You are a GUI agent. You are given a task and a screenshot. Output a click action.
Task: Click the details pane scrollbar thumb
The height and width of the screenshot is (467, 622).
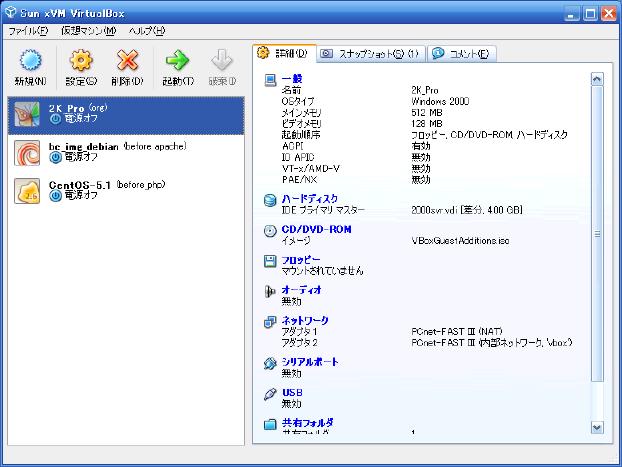click(597, 234)
